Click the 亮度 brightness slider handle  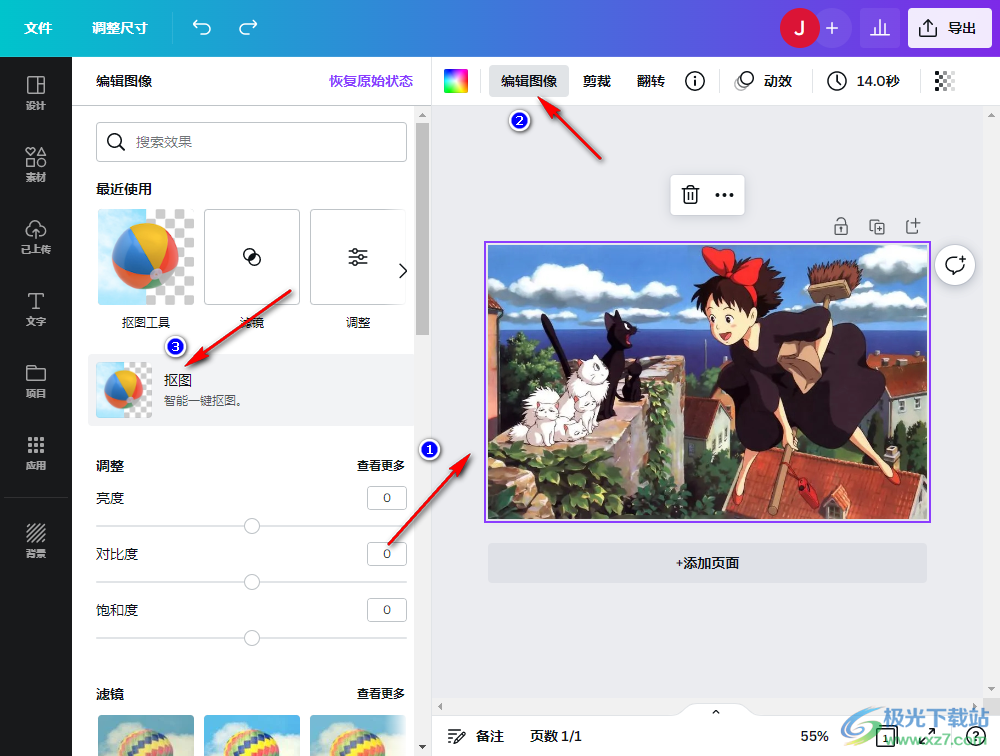[252, 526]
